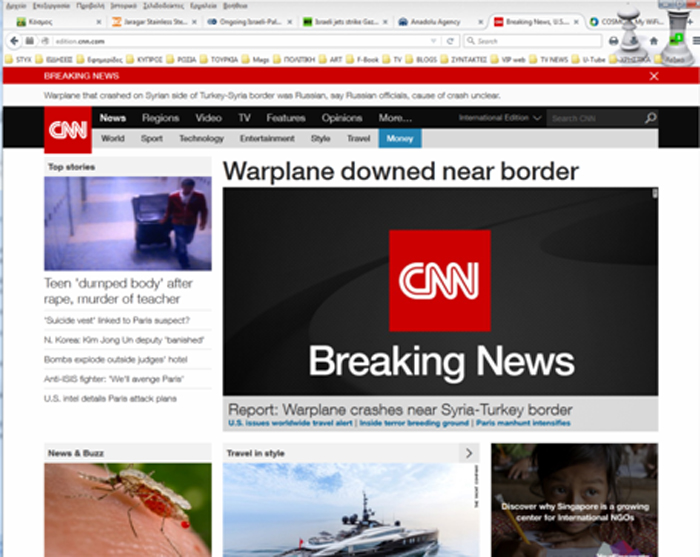This screenshot has width=700, height=557.
Task: Select the Money section tab
Action: 399,139
